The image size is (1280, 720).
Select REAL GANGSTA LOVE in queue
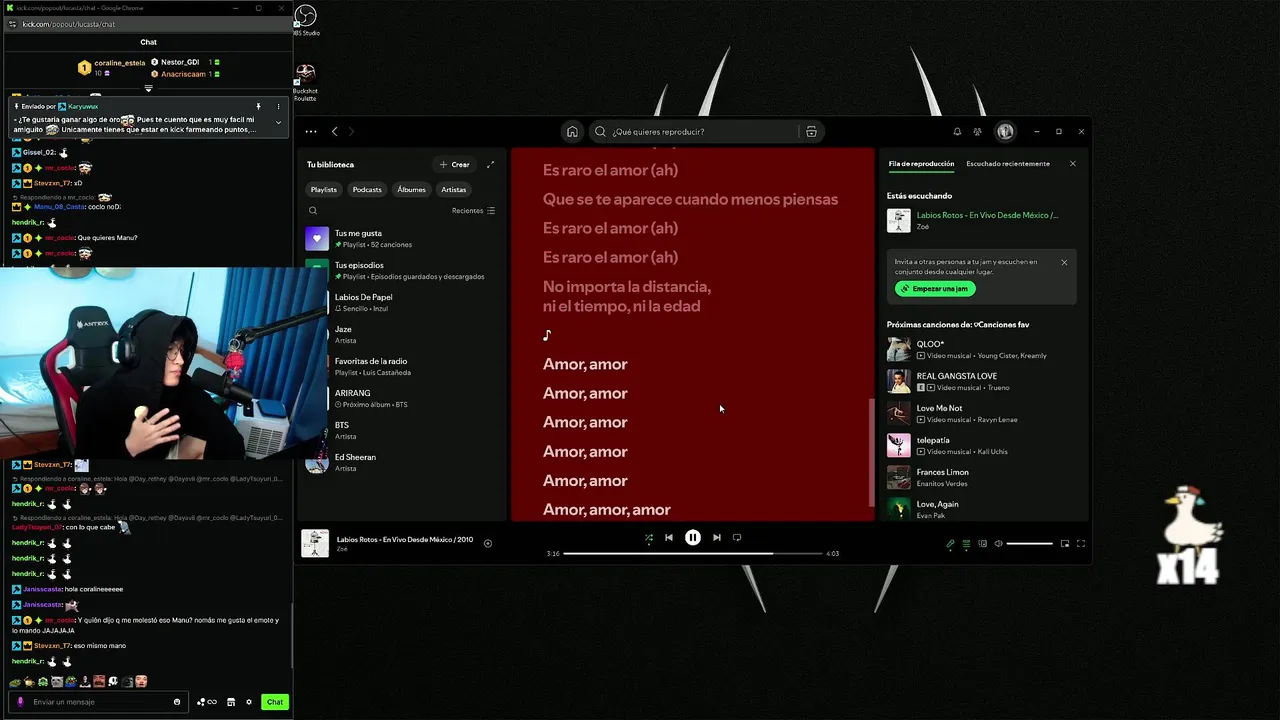[x=982, y=381]
